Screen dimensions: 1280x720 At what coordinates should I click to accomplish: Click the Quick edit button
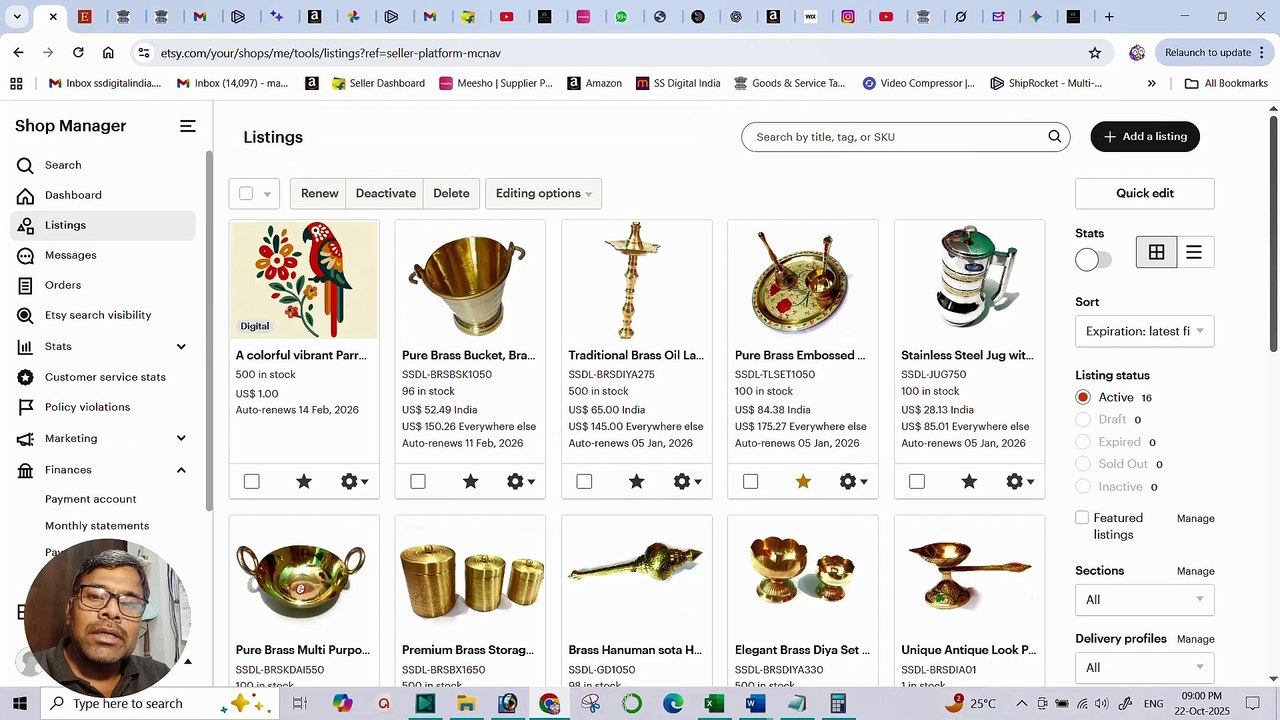point(1145,193)
